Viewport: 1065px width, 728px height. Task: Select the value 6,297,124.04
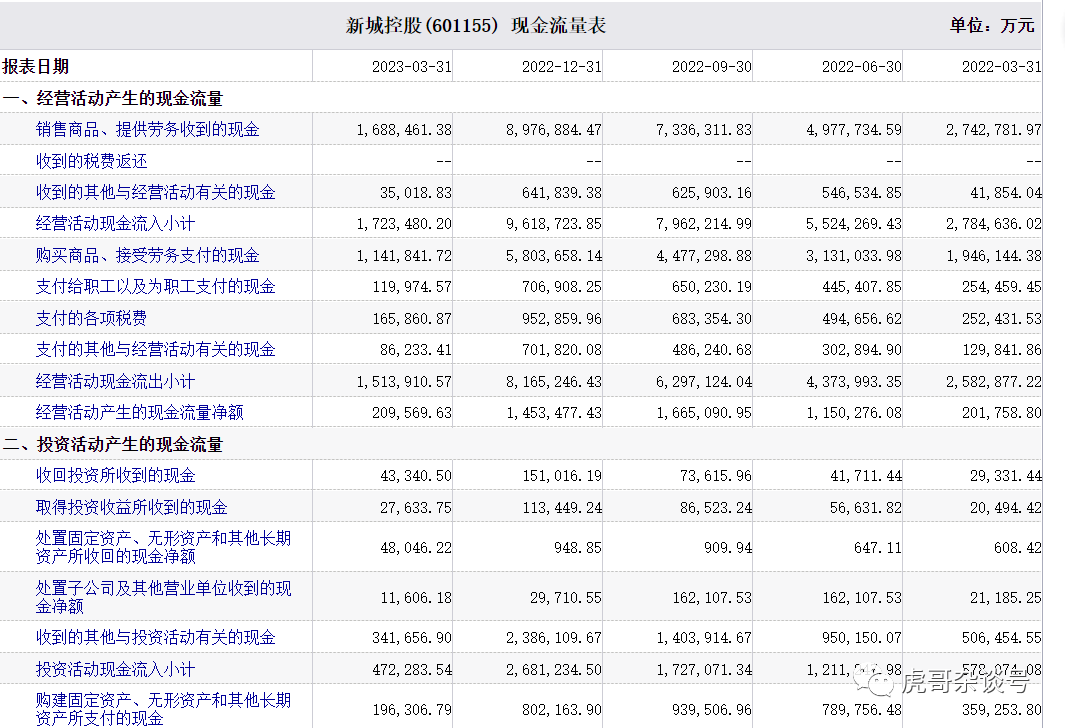[x=704, y=382]
